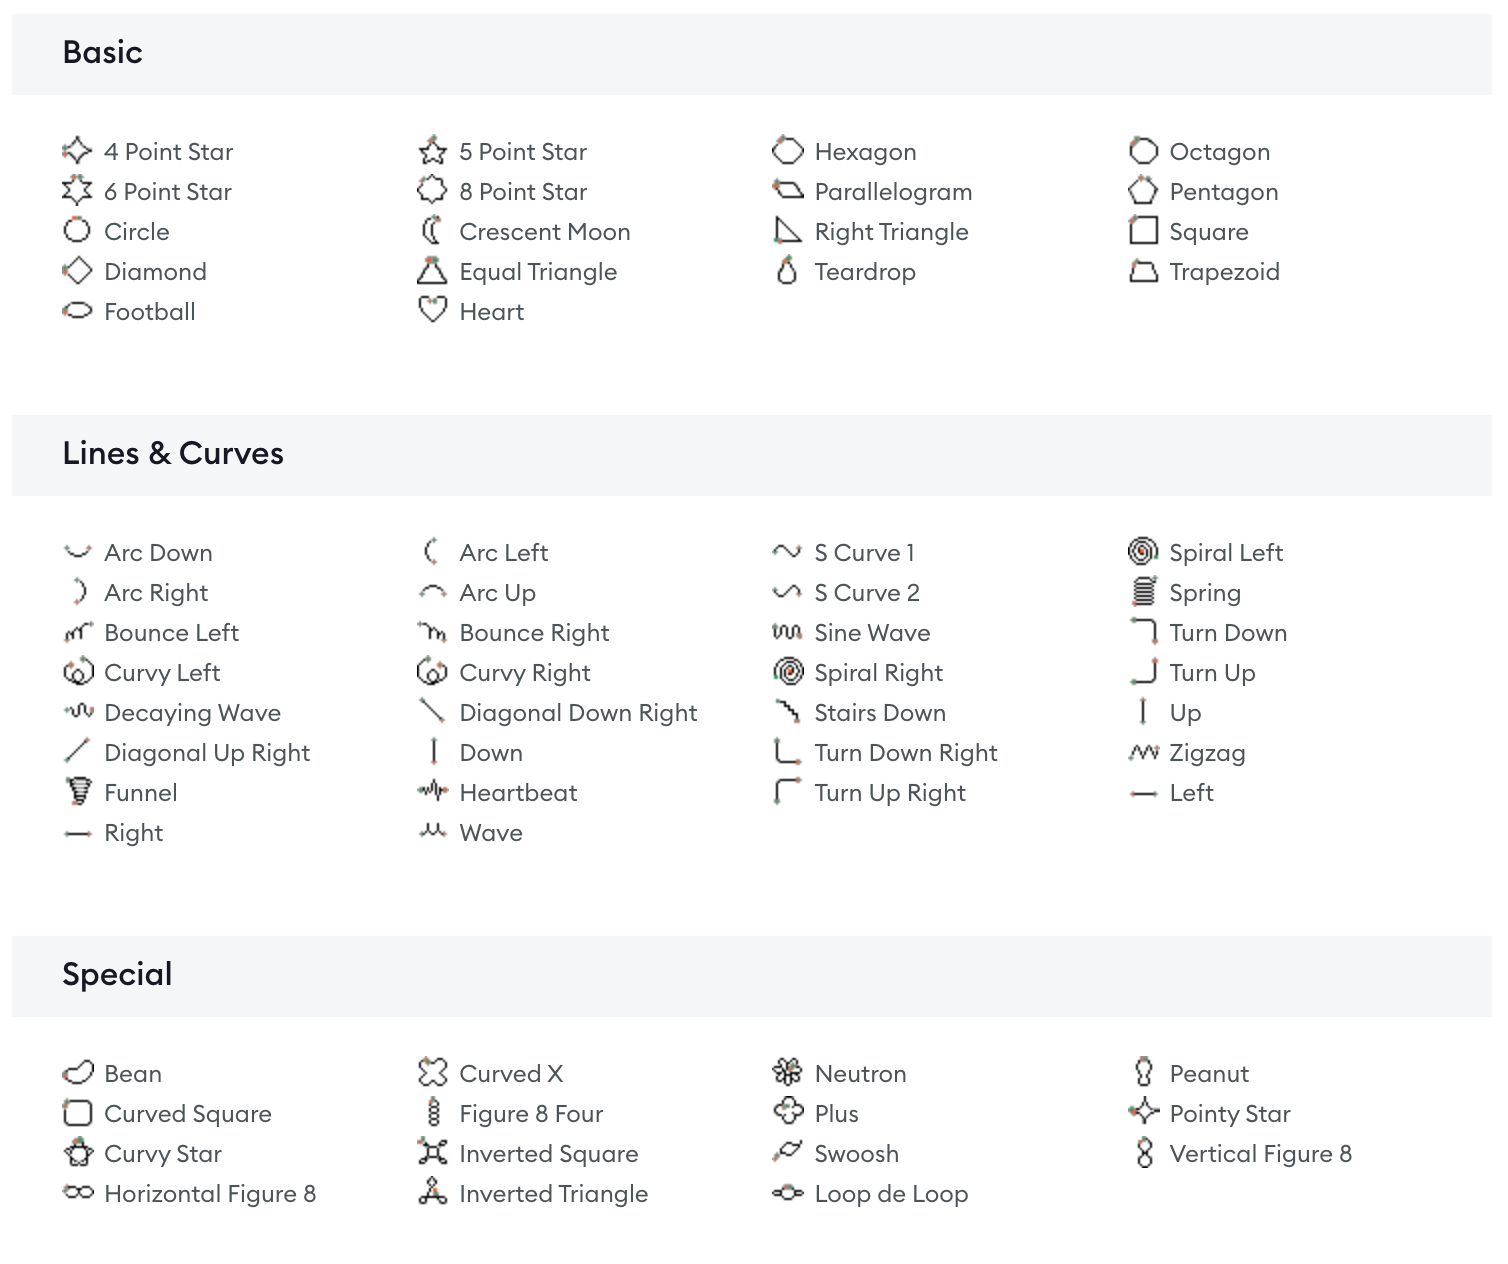Click the Crescent Moon label
The width and height of the screenshot is (1508, 1264).
click(x=545, y=232)
